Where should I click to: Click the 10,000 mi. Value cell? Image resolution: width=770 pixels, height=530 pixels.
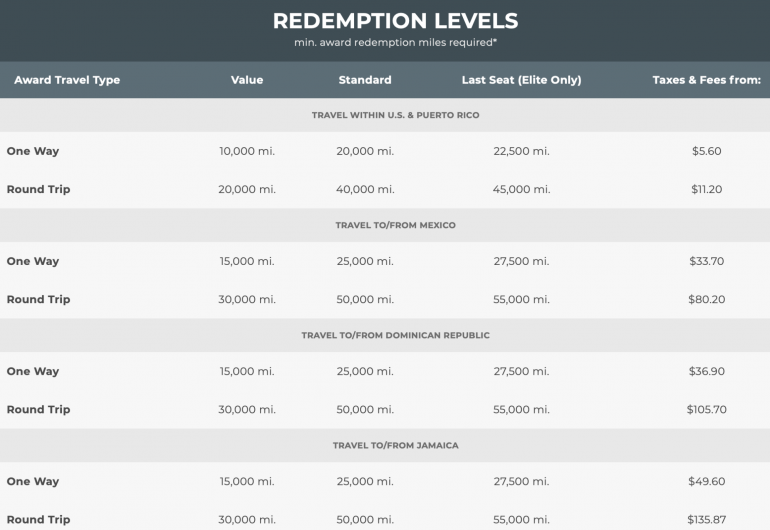tap(246, 151)
